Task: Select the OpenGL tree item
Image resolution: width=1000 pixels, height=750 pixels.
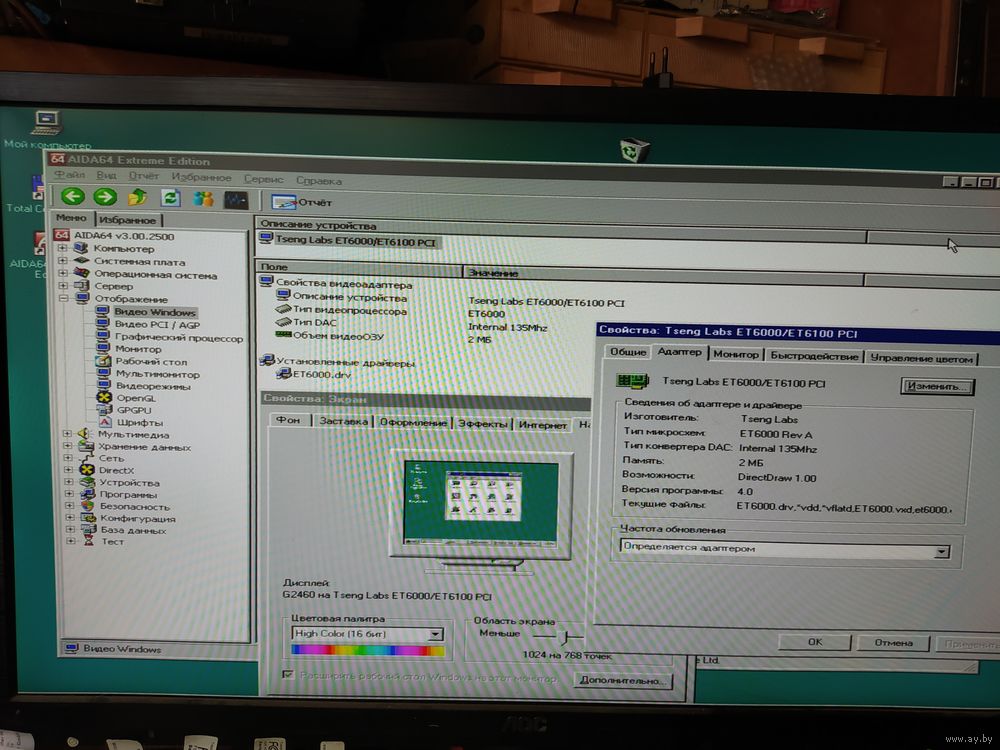Action: point(135,398)
